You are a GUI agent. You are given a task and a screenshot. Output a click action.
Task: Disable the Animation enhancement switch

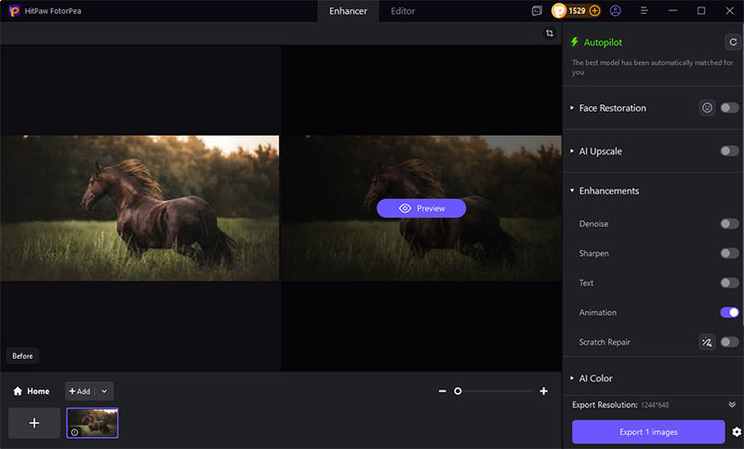pyautogui.click(x=729, y=312)
